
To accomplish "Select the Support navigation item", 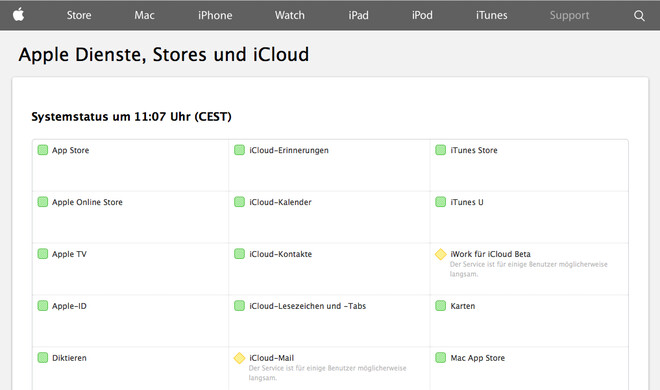I will pos(569,16).
